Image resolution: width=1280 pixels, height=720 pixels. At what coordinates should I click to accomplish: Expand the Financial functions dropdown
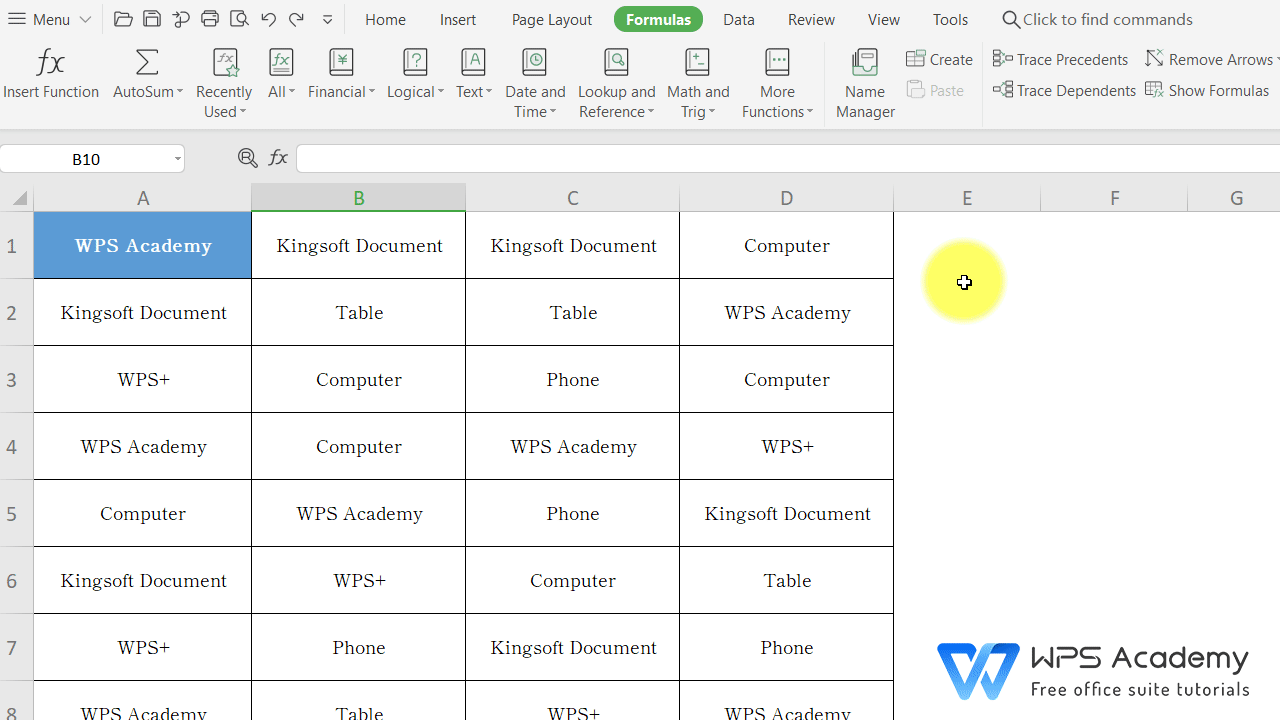coord(341,80)
